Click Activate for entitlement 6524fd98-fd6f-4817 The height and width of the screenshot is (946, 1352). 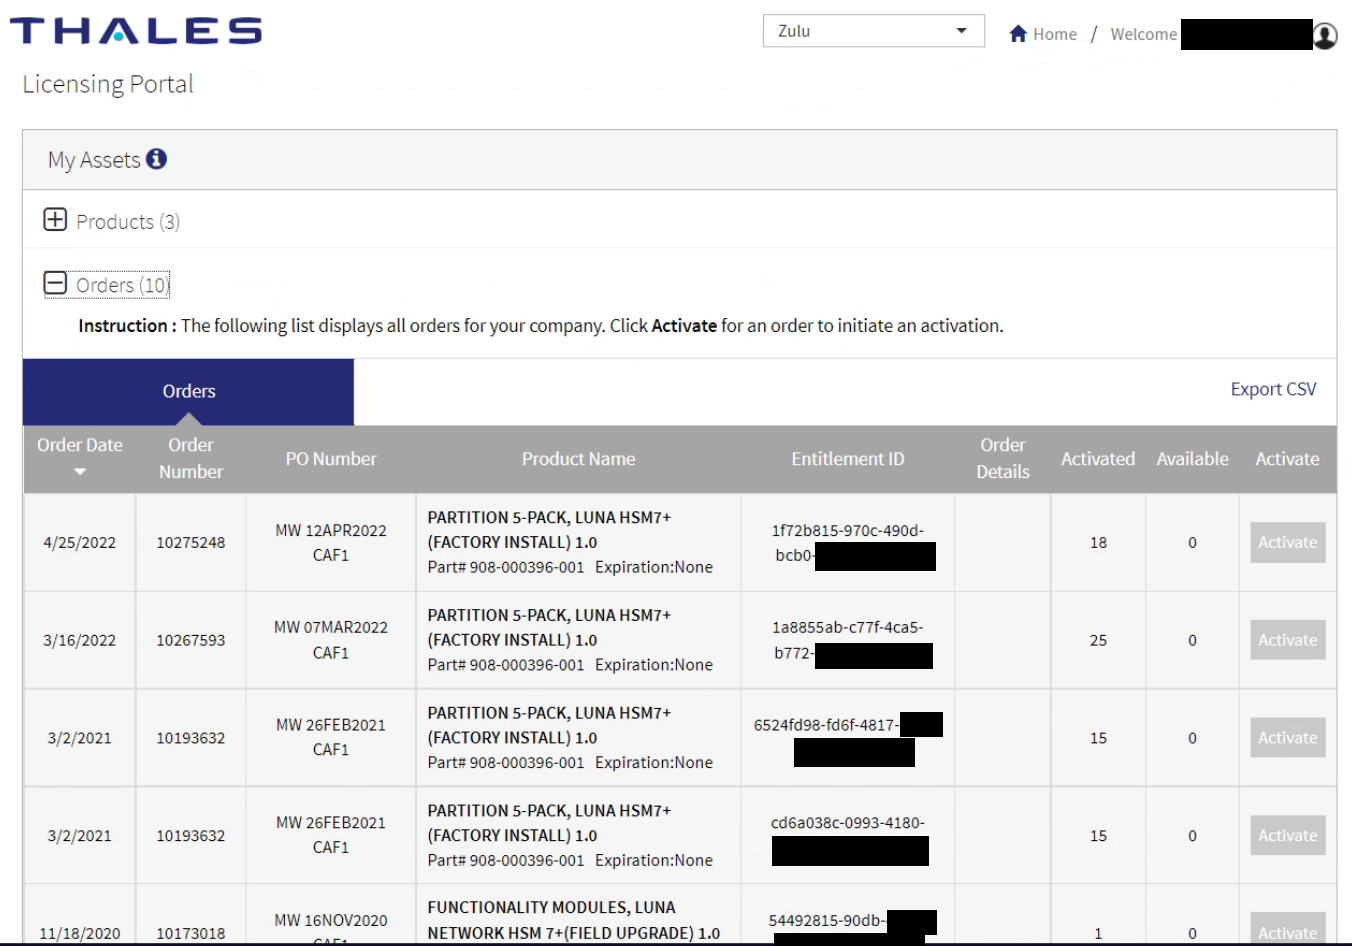click(1287, 738)
